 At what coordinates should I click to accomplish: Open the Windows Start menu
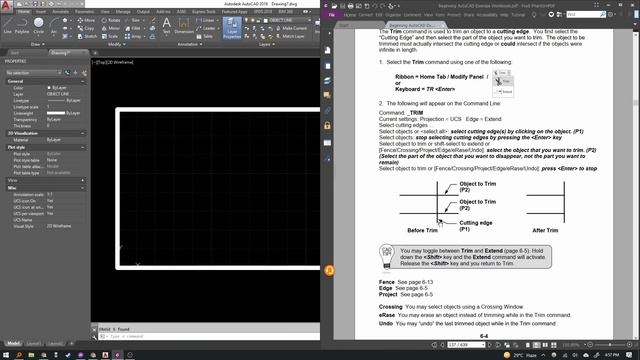point(6,355)
